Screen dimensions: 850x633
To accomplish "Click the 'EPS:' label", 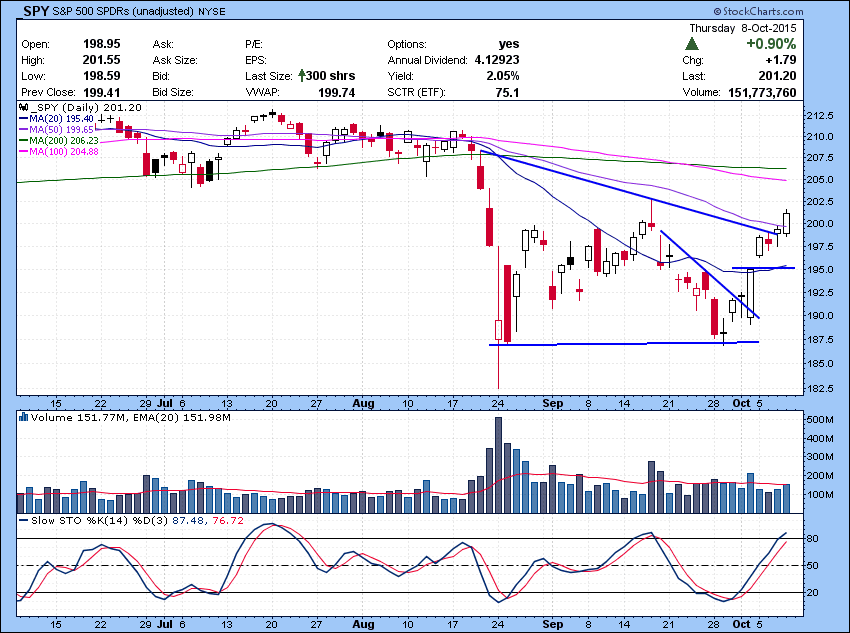I will (255, 60).
